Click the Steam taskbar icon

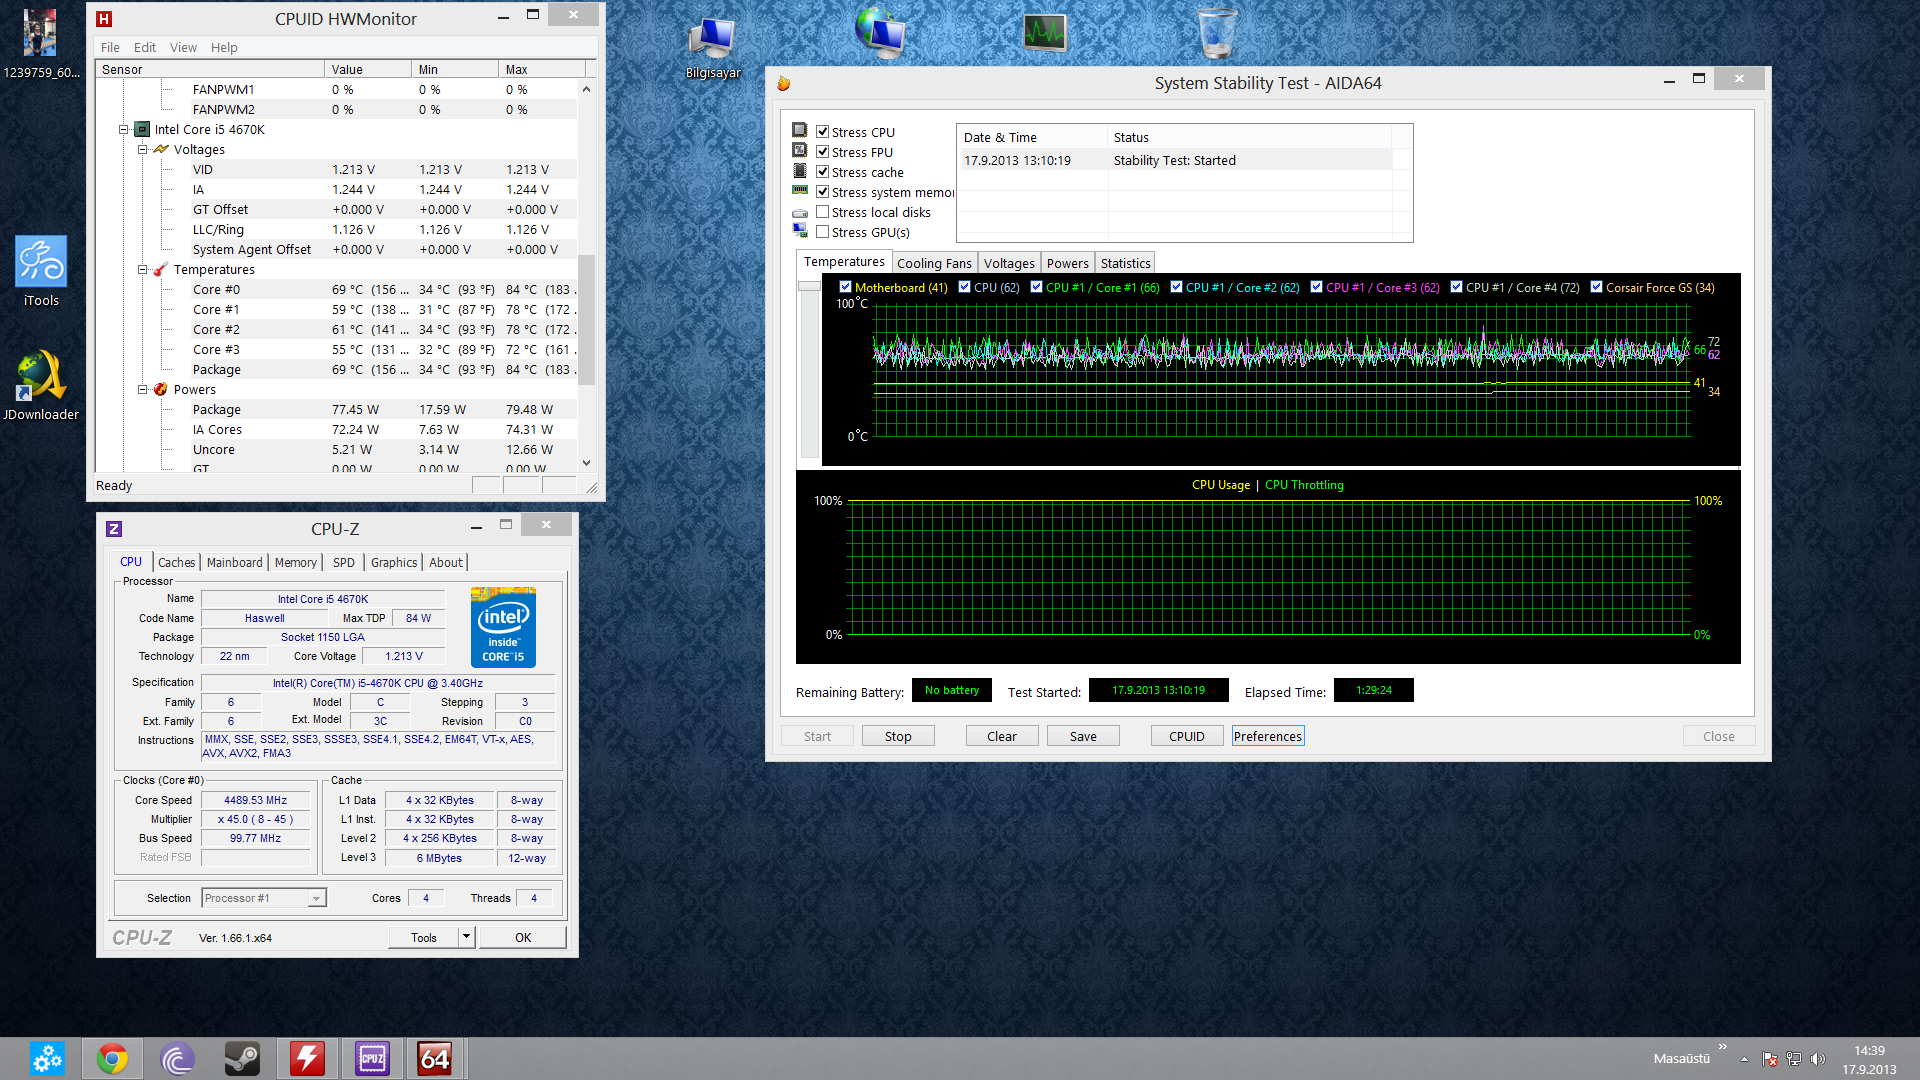pyautogui.click(x=242, y=1058)
